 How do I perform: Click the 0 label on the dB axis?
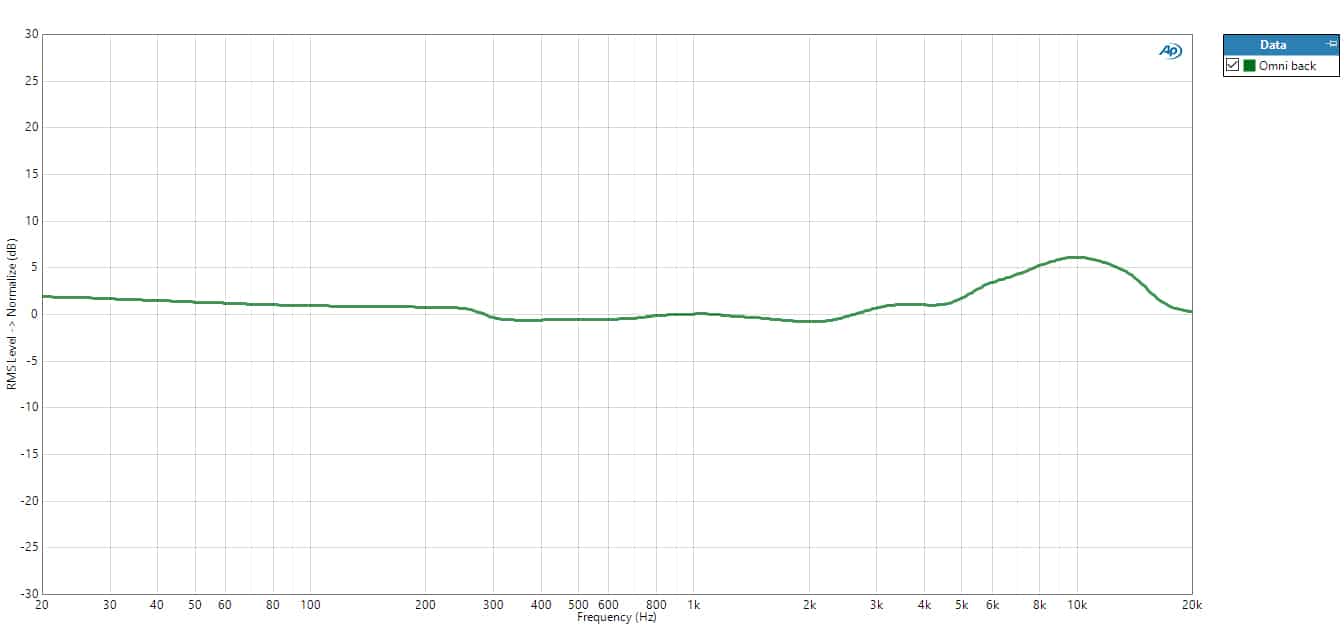coord(34,314)
